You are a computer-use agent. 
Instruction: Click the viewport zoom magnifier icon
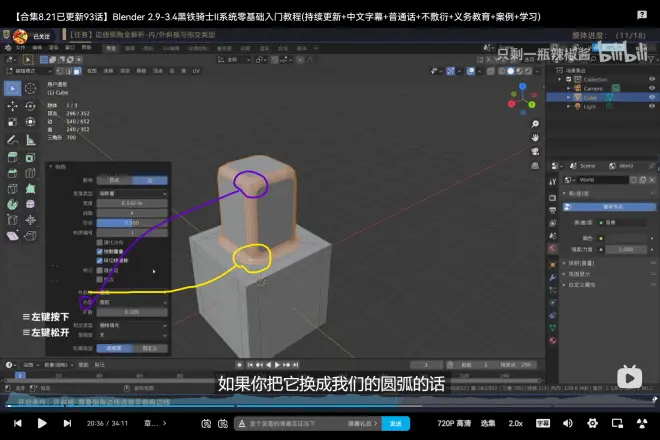click(535, 124)
